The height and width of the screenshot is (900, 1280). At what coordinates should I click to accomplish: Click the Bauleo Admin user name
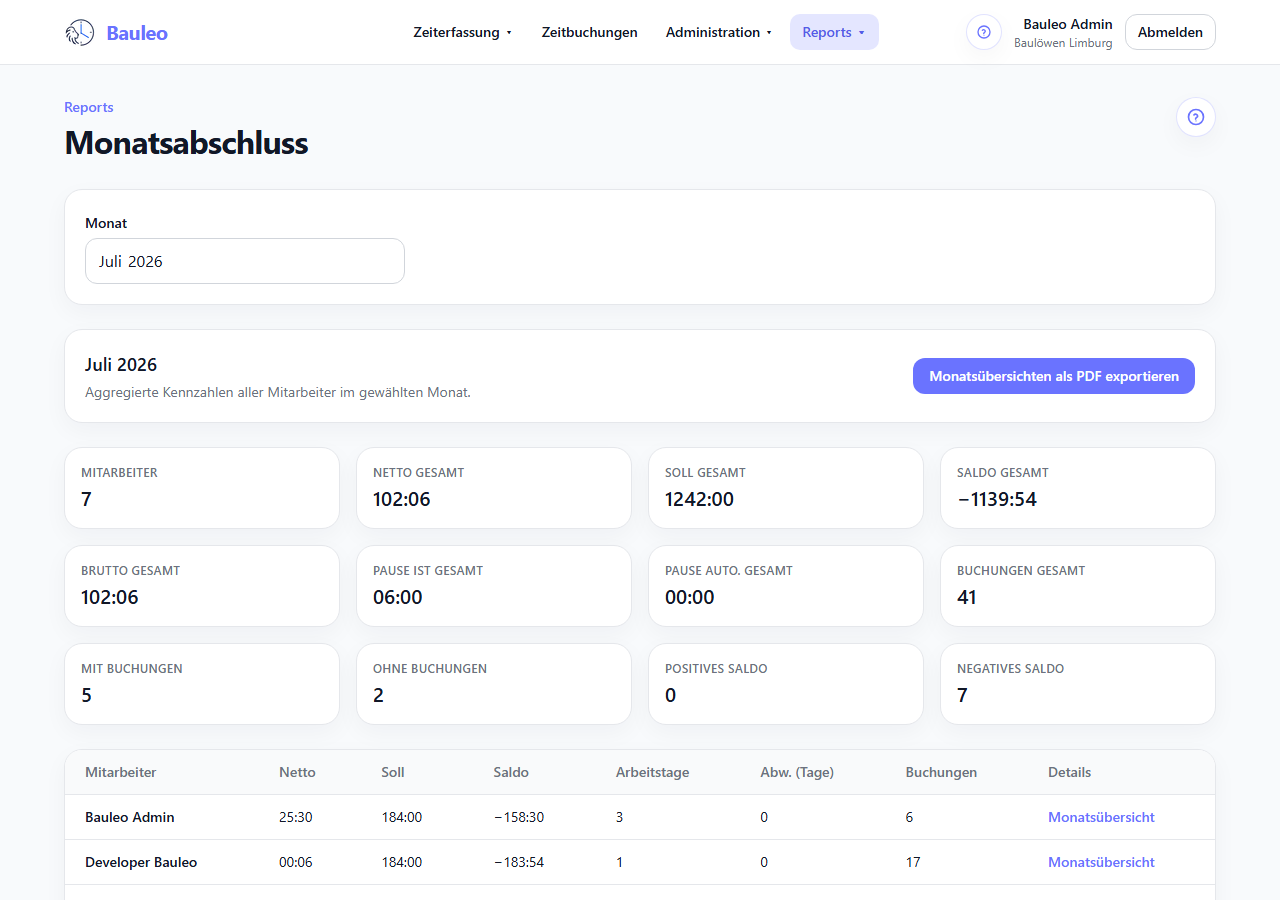point(1068,24)
